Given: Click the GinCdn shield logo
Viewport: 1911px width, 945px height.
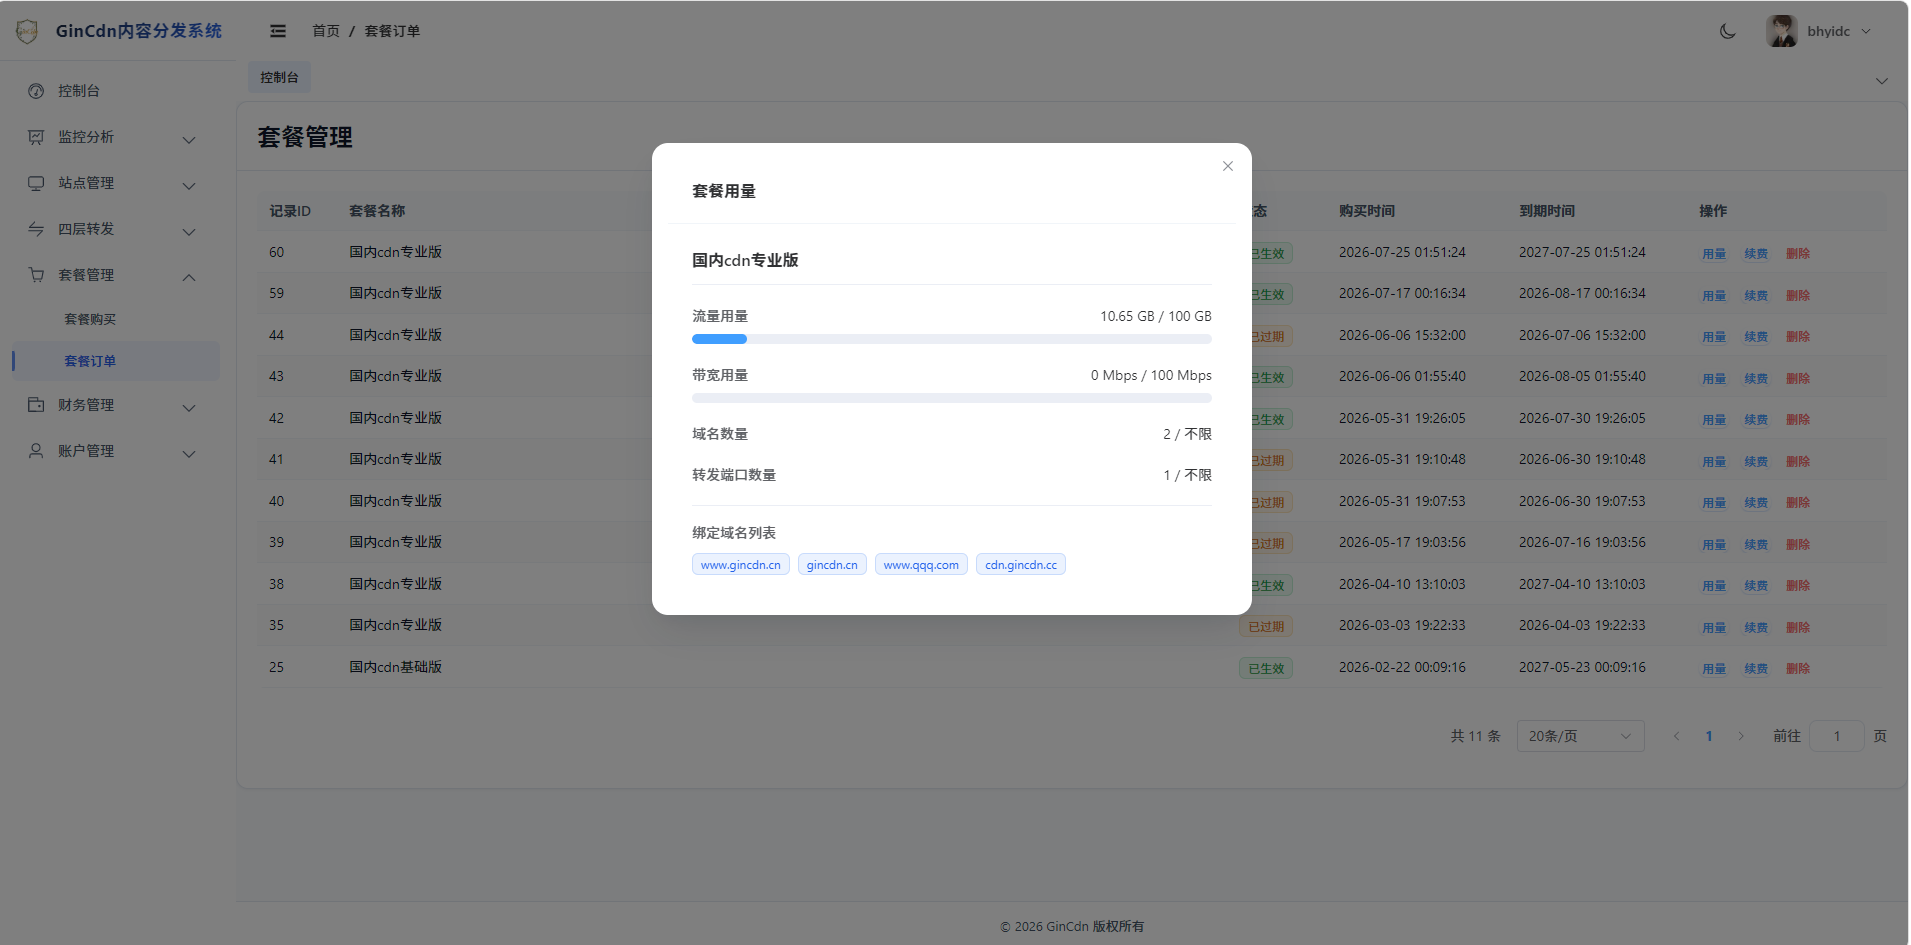Looking at the screenshot, I should click(27, 31).
